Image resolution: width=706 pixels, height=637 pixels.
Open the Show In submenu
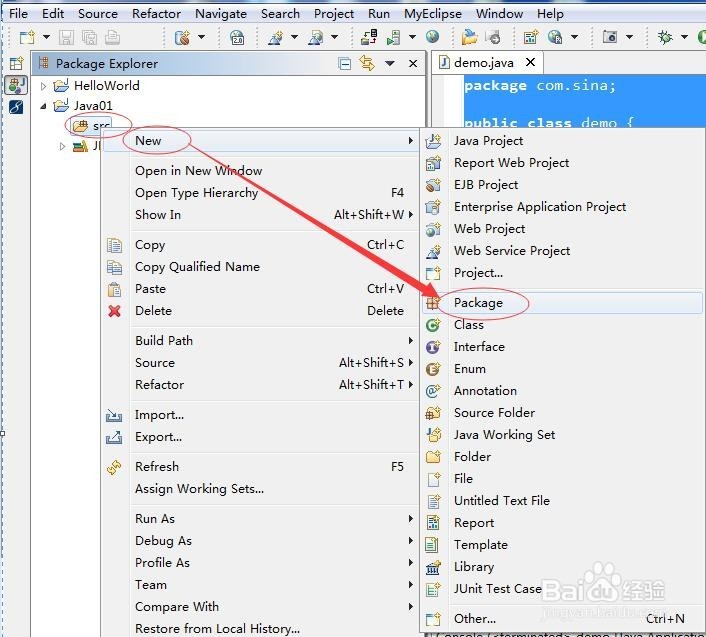point(261,215)
